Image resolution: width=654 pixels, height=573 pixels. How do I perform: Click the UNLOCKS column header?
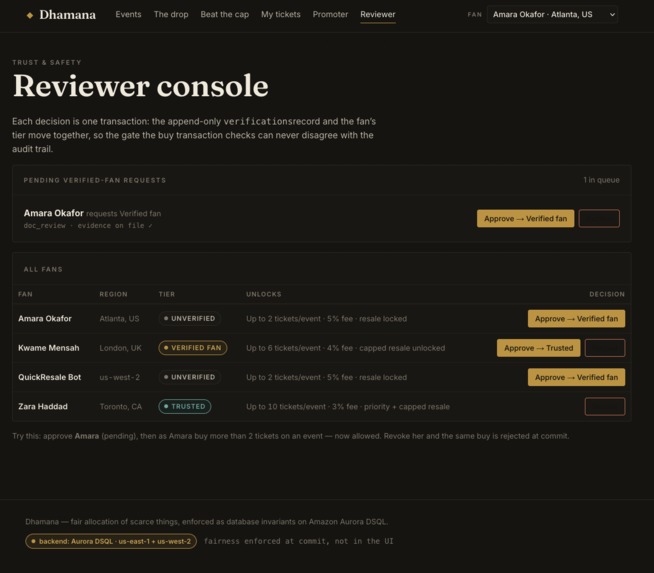(264, 294)
